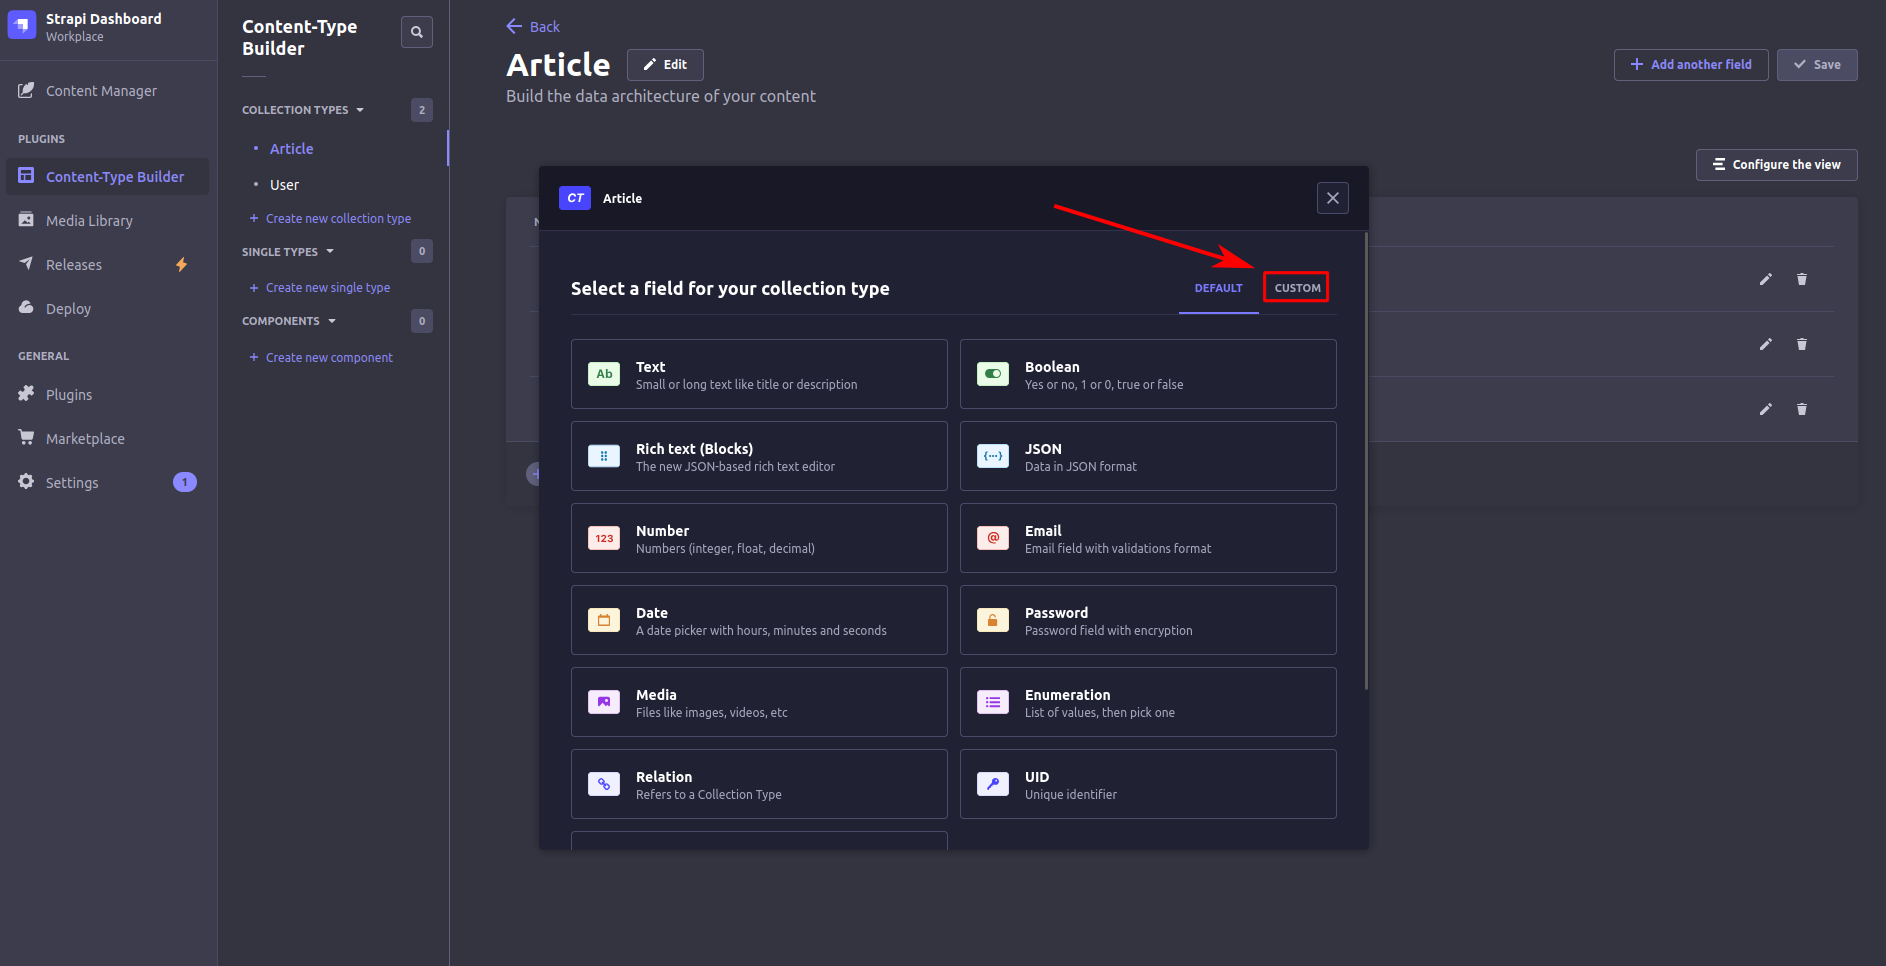Image resolution: width=1886 pixels, height=966 pixels.
Task: Open Releases section
Action: pos(74,265)
